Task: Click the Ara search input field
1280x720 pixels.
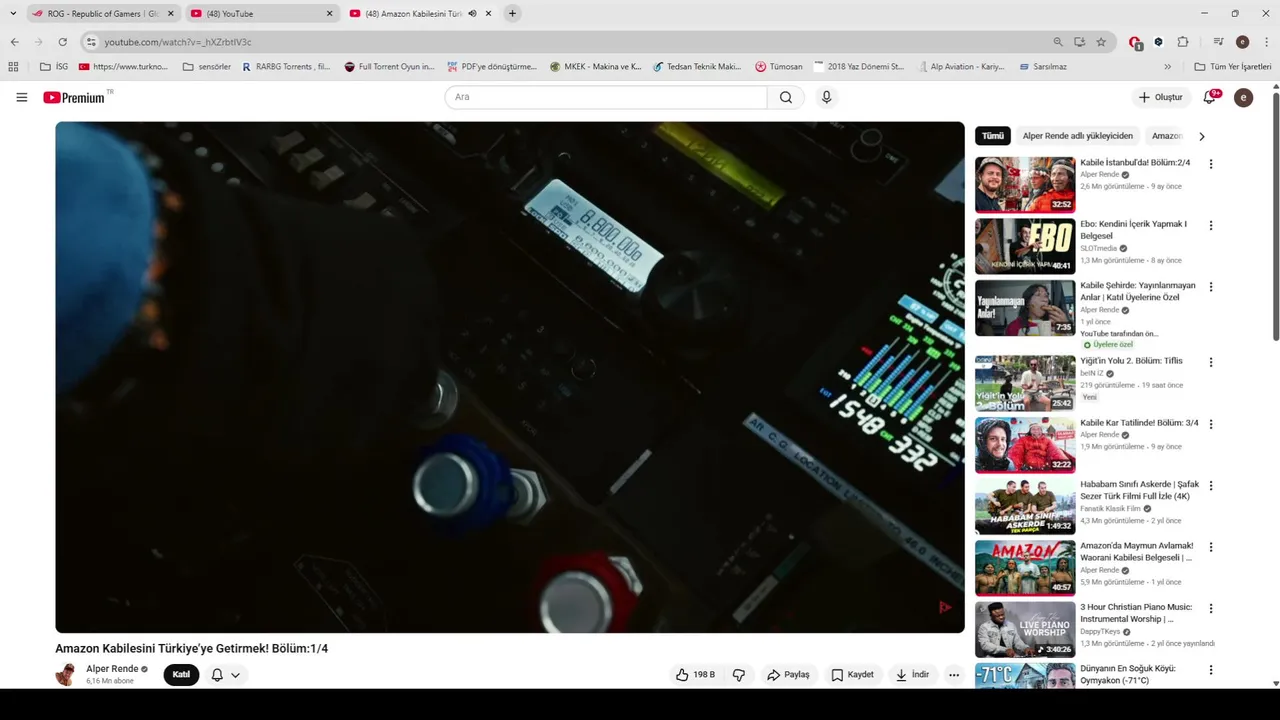Action: [x=606, y=97]
